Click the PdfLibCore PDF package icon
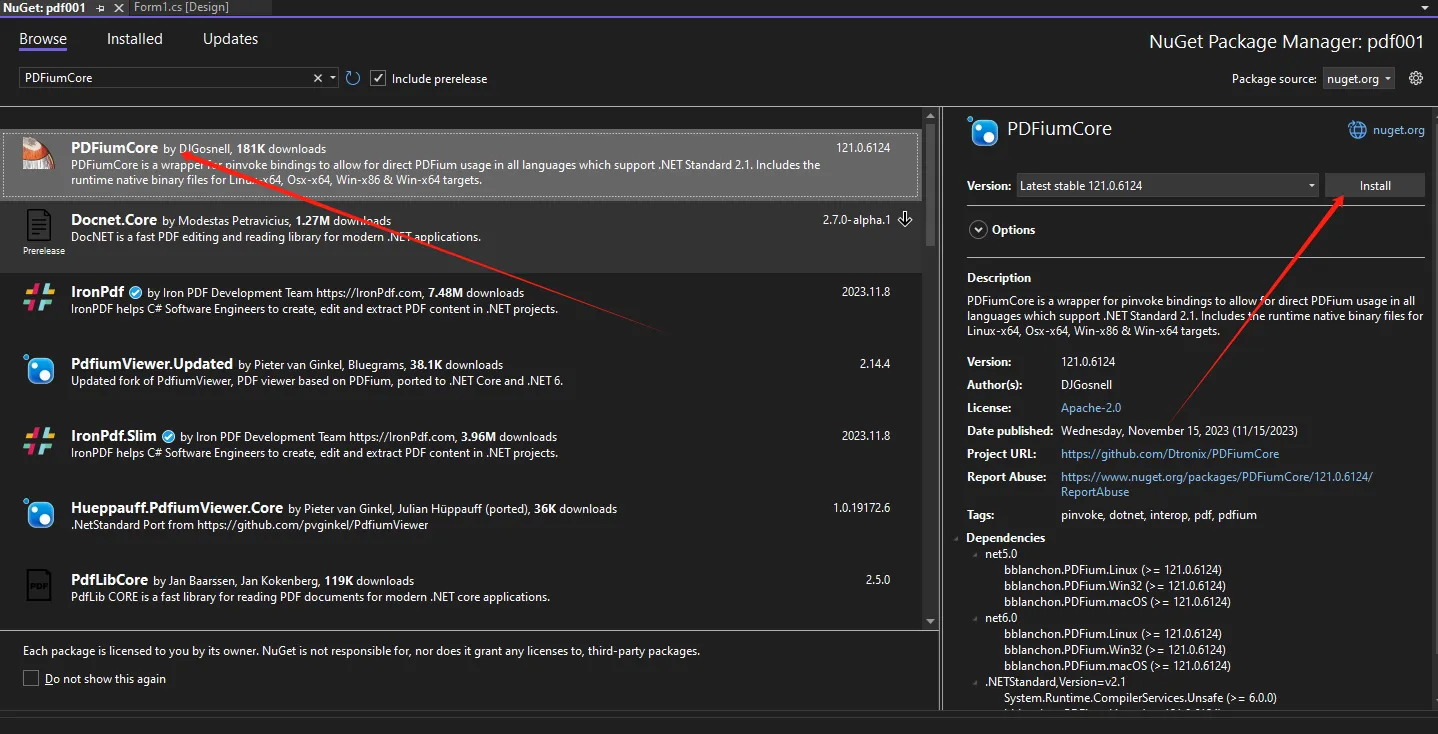The image size is (1438, 734). (39, 586)
